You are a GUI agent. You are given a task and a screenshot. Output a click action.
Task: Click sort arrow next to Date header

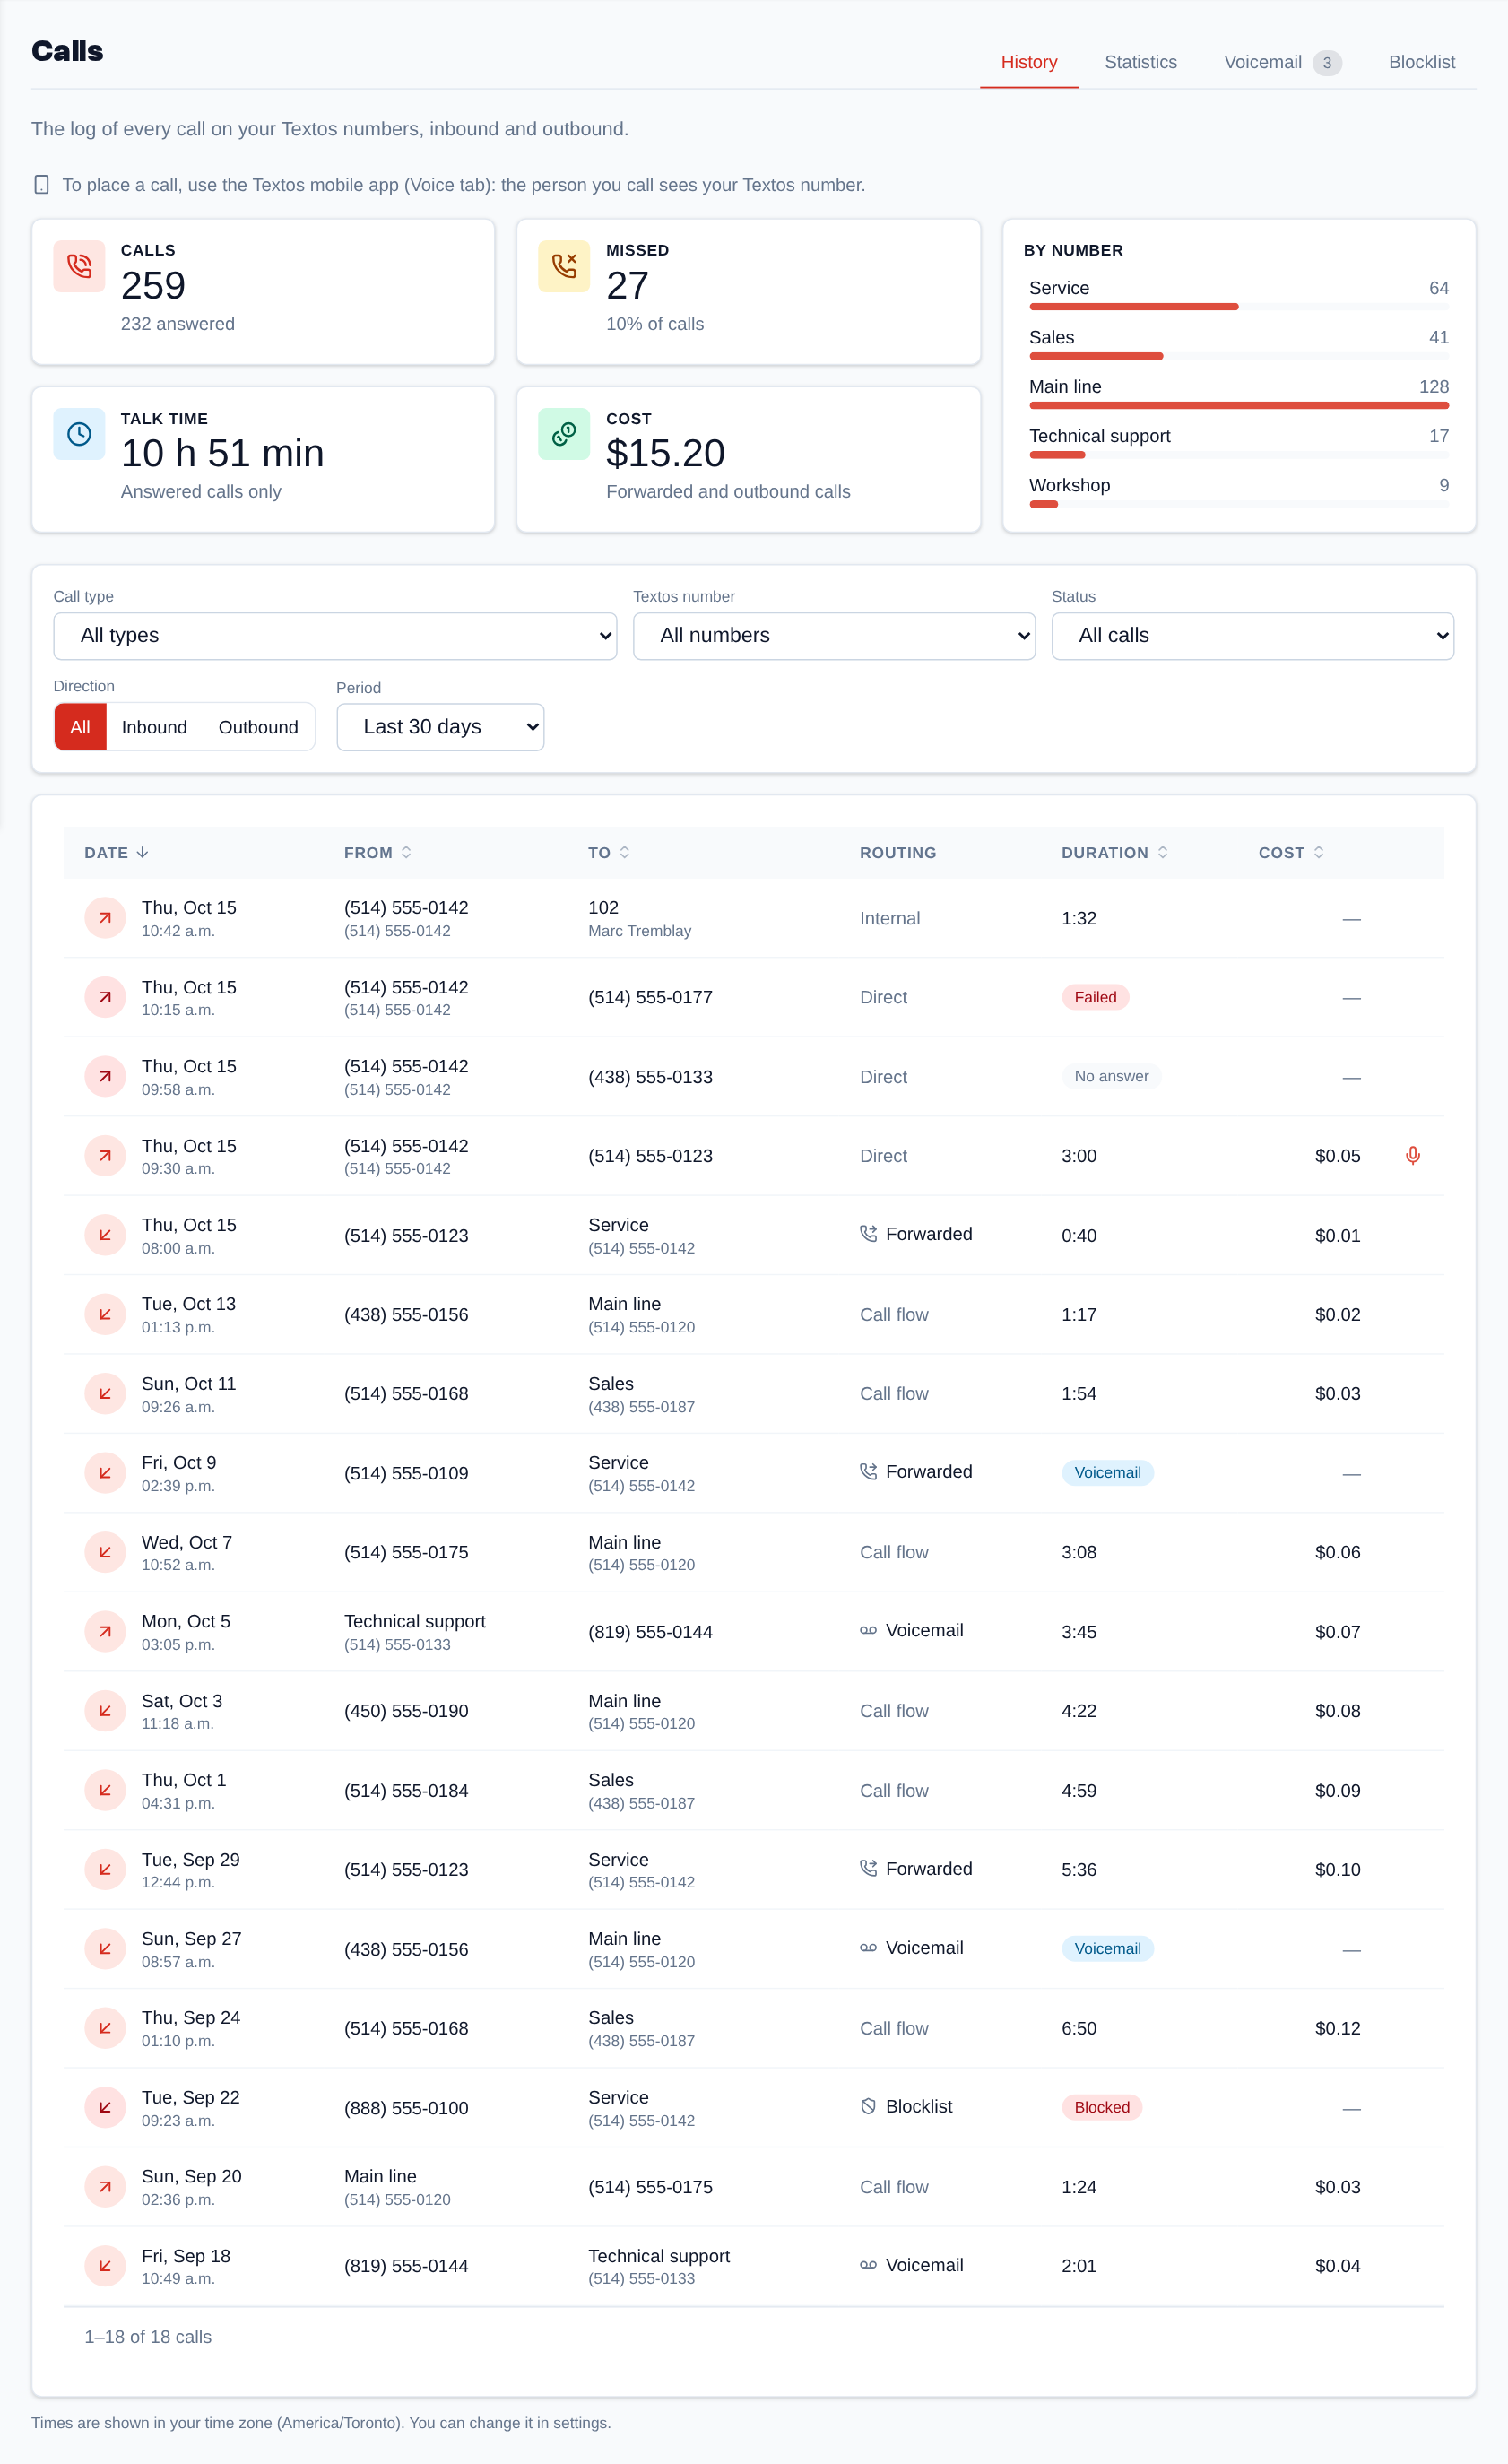coord(142,852)
